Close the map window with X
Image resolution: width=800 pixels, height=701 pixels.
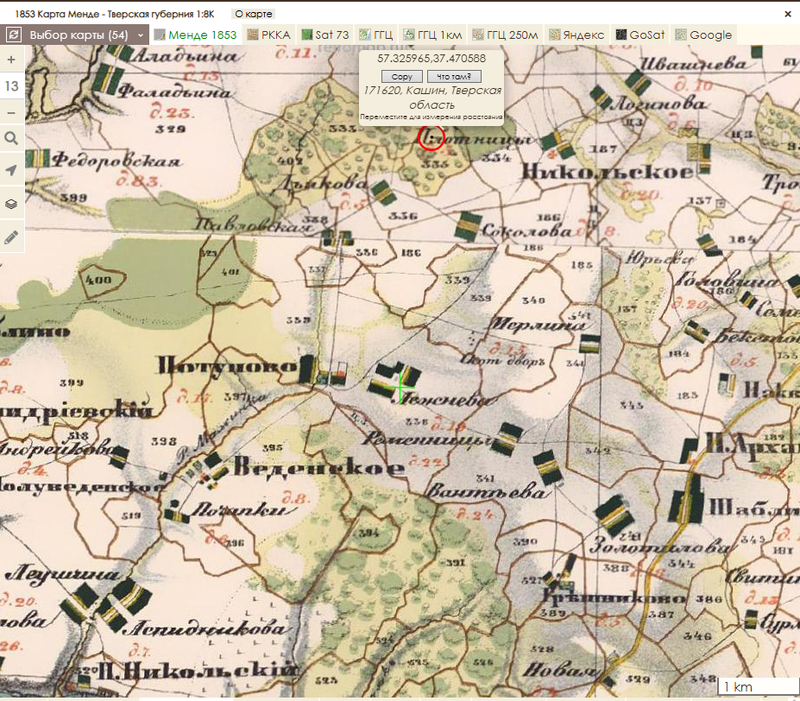788,14
